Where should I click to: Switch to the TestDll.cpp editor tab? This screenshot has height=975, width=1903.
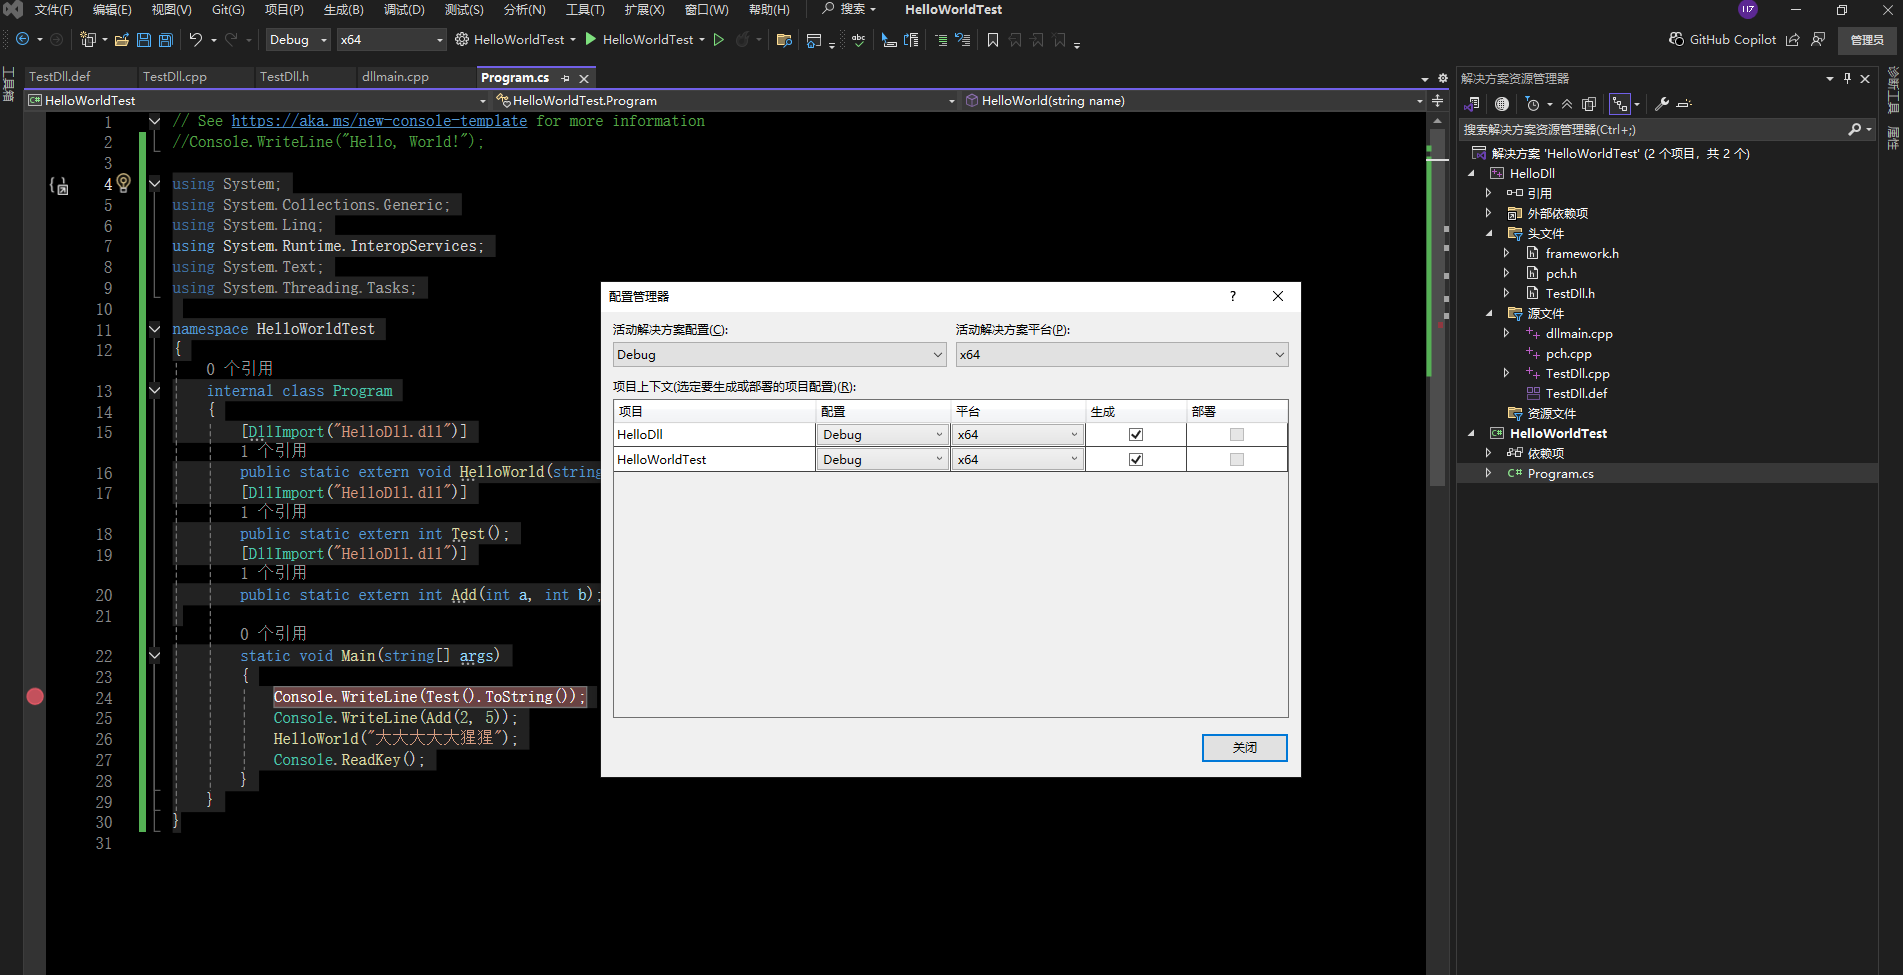click(175, 77)
